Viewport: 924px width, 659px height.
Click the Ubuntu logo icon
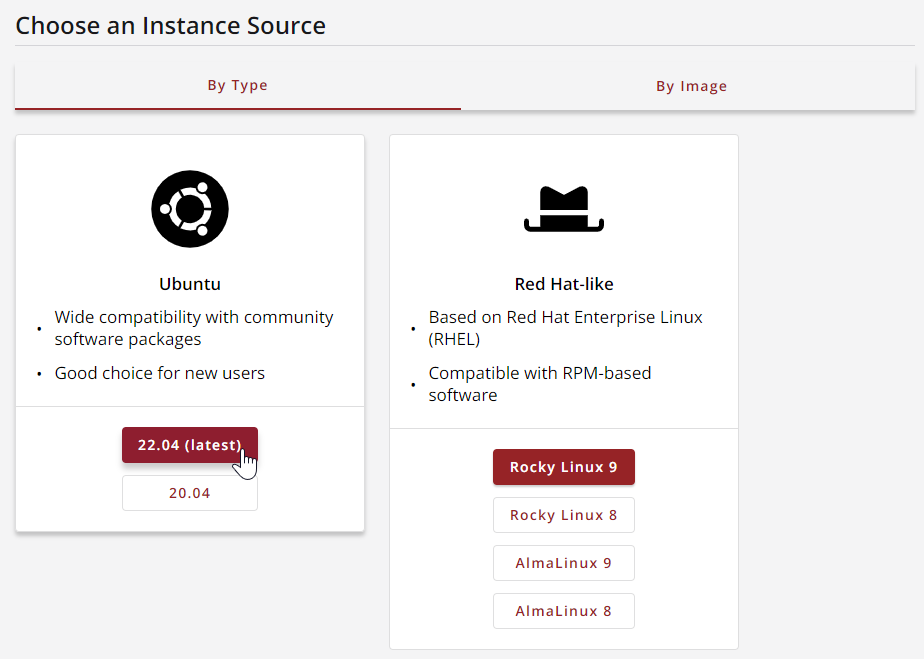(x=190, y=209)
